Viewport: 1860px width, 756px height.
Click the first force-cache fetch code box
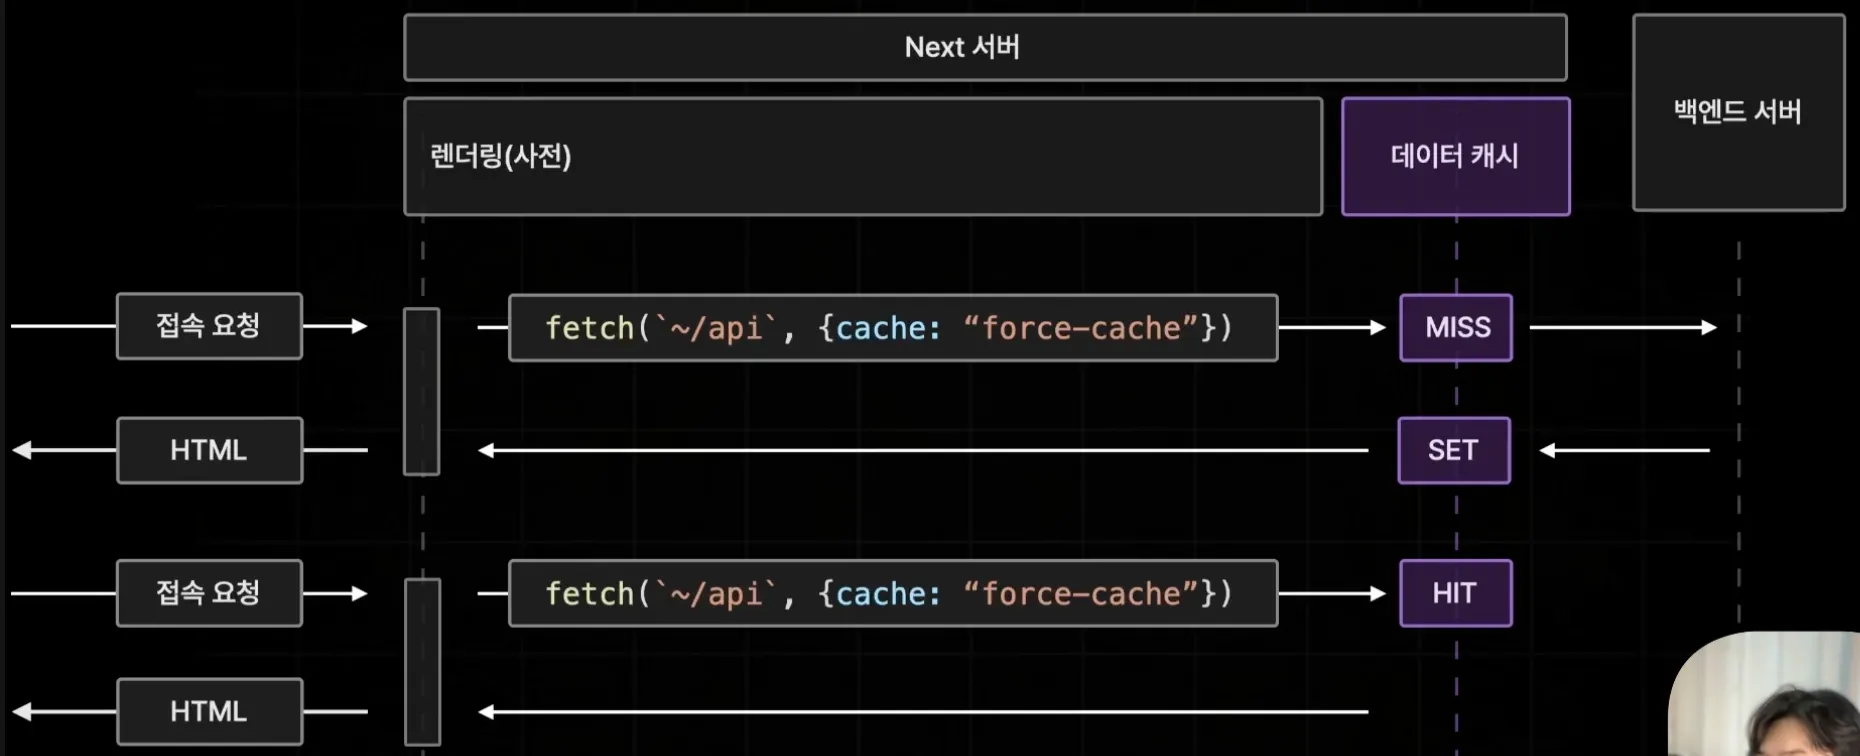[893, 328]
